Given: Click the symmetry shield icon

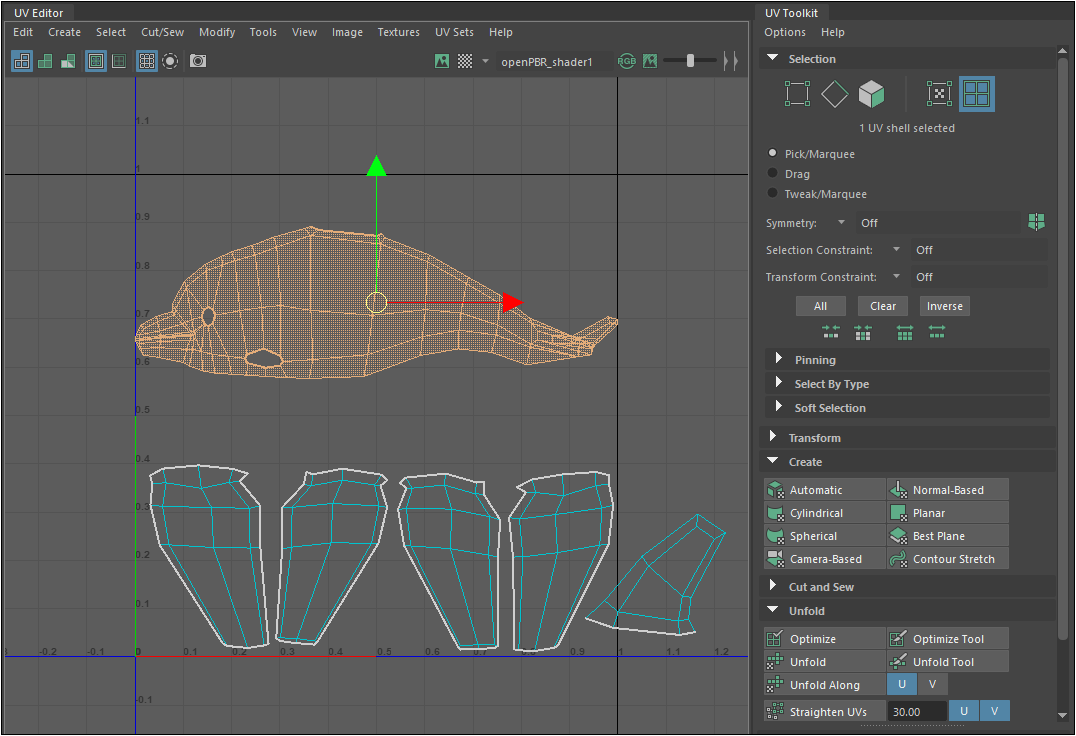Looking at the screenshot, I should (x=1036, y=222).
